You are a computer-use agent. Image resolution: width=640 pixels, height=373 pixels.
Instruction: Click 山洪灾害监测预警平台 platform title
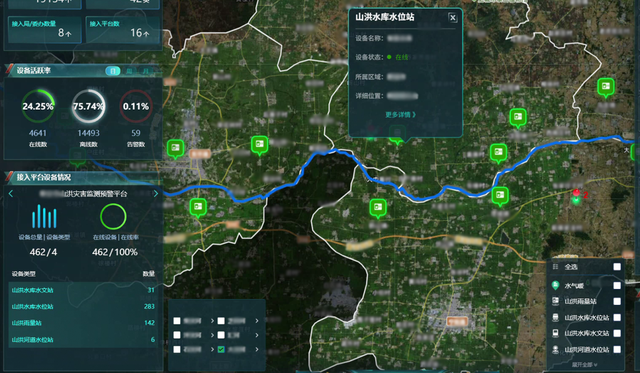point(83,193)
